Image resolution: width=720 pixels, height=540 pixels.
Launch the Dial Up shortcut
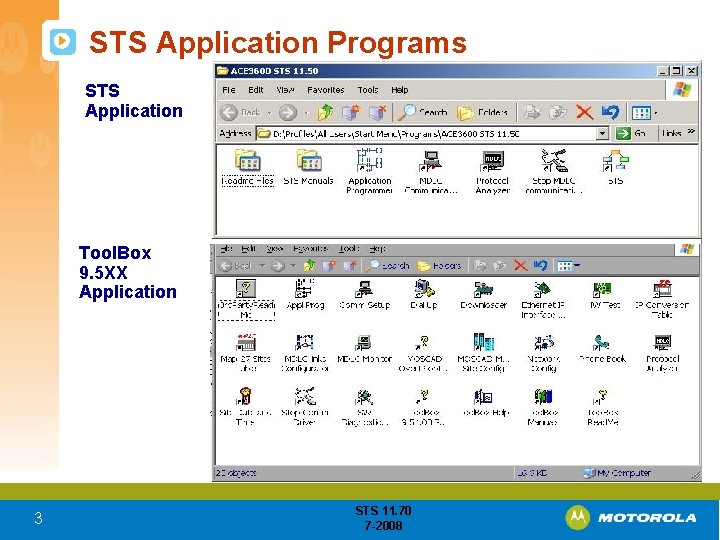[424, 294]
